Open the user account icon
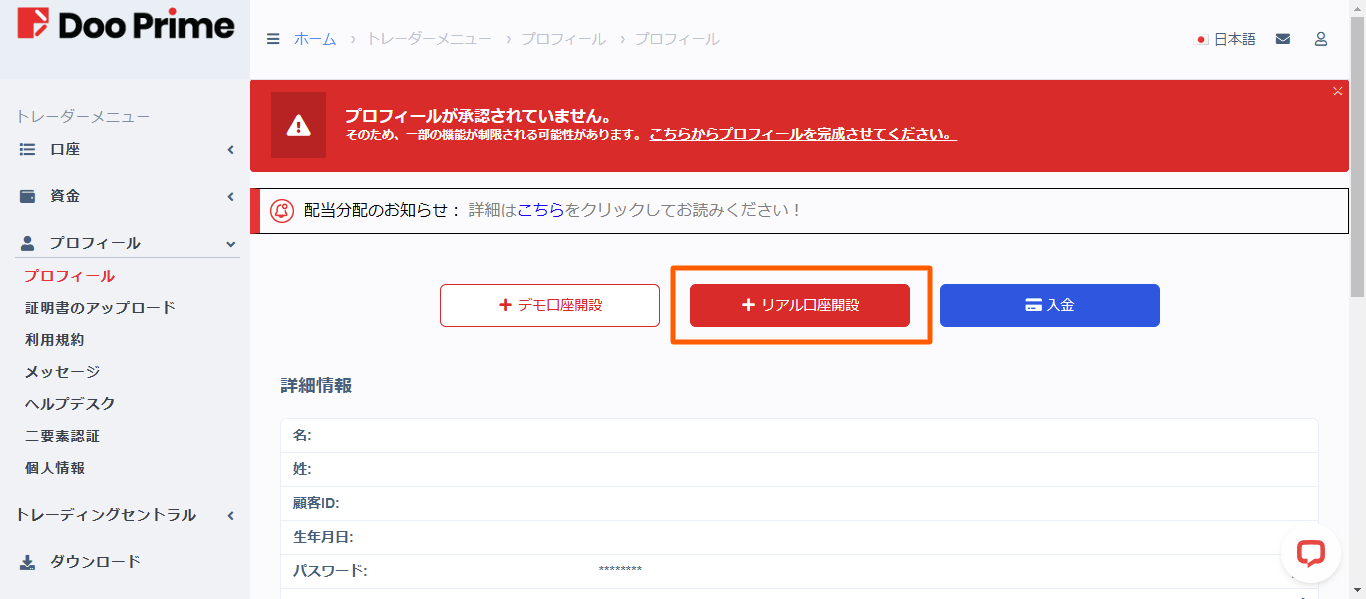This screenshot has height=599, width=1366. 1320,37
